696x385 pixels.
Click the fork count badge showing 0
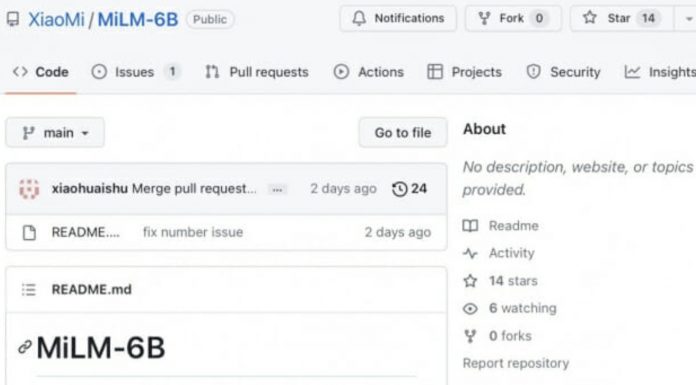coord(539,18)
